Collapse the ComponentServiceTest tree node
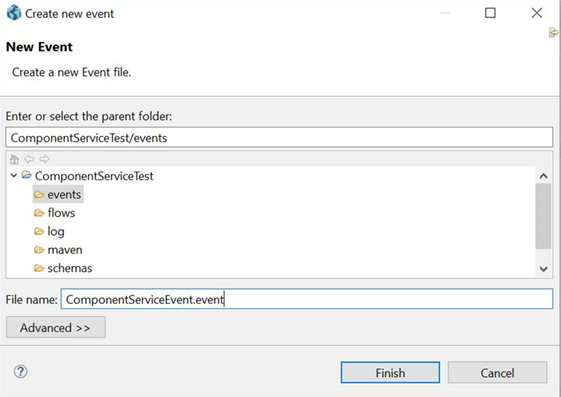This screenshot has width=561, height=397. pyautogui.click(x=14, y=176)
